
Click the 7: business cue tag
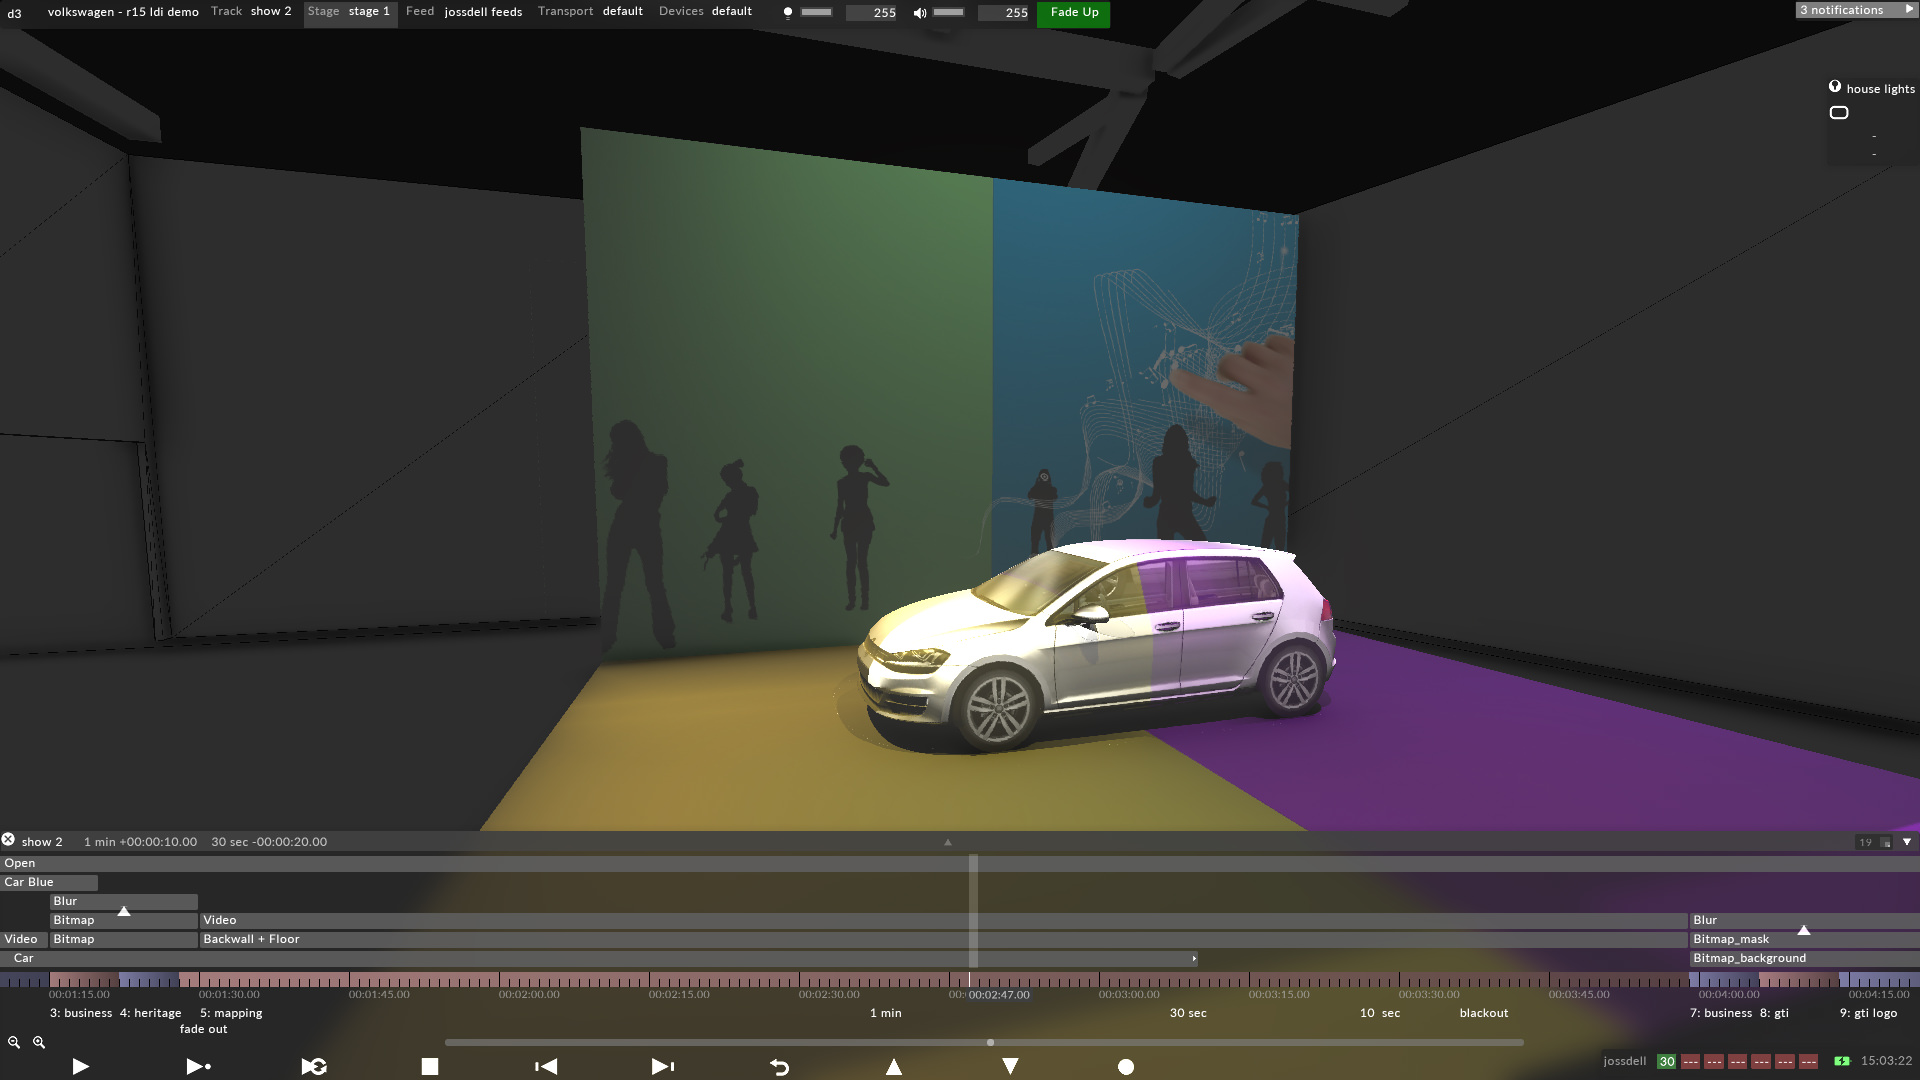point(1721,1013)
